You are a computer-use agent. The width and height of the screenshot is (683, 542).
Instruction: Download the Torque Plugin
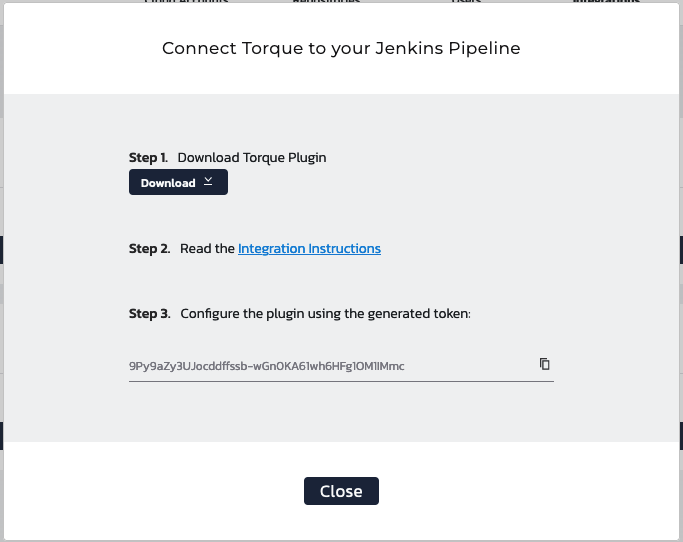point(178,182)
